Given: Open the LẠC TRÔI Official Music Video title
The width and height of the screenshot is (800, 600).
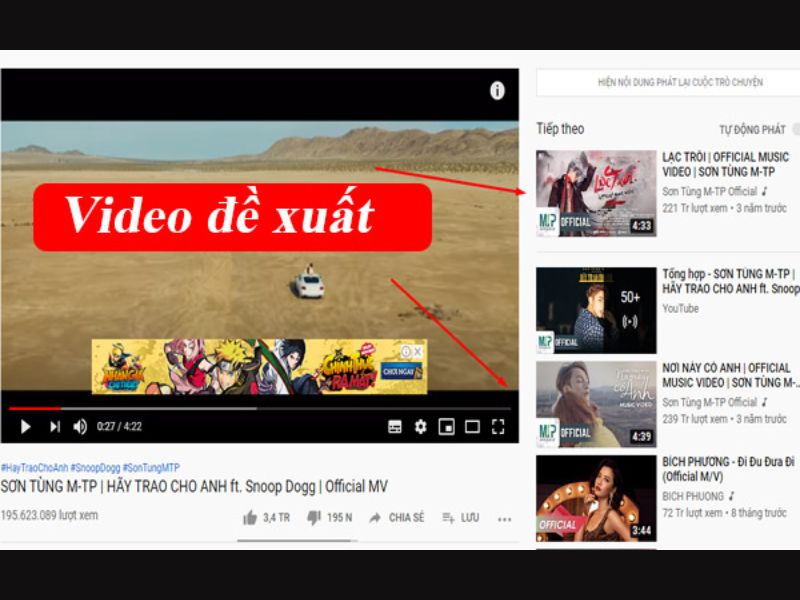Looking at the screenshot, I should [725, 164].
